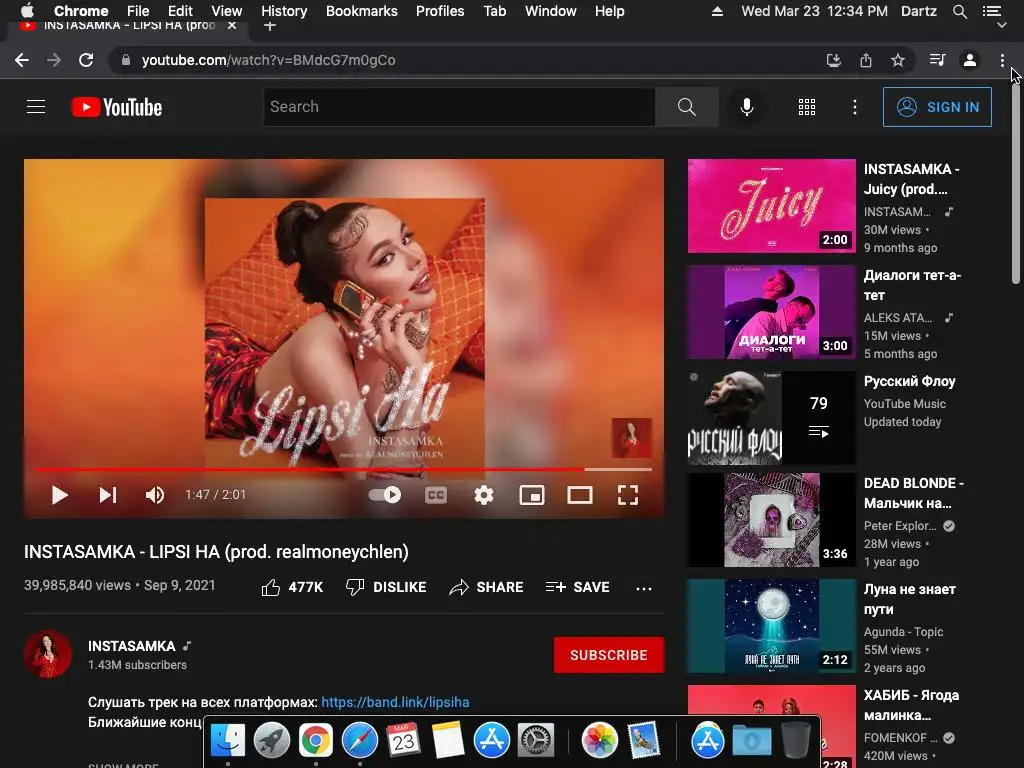The image size is (1024, 768).
Task: Open System Preferences in Dock
Action: (x=536, y=741)
